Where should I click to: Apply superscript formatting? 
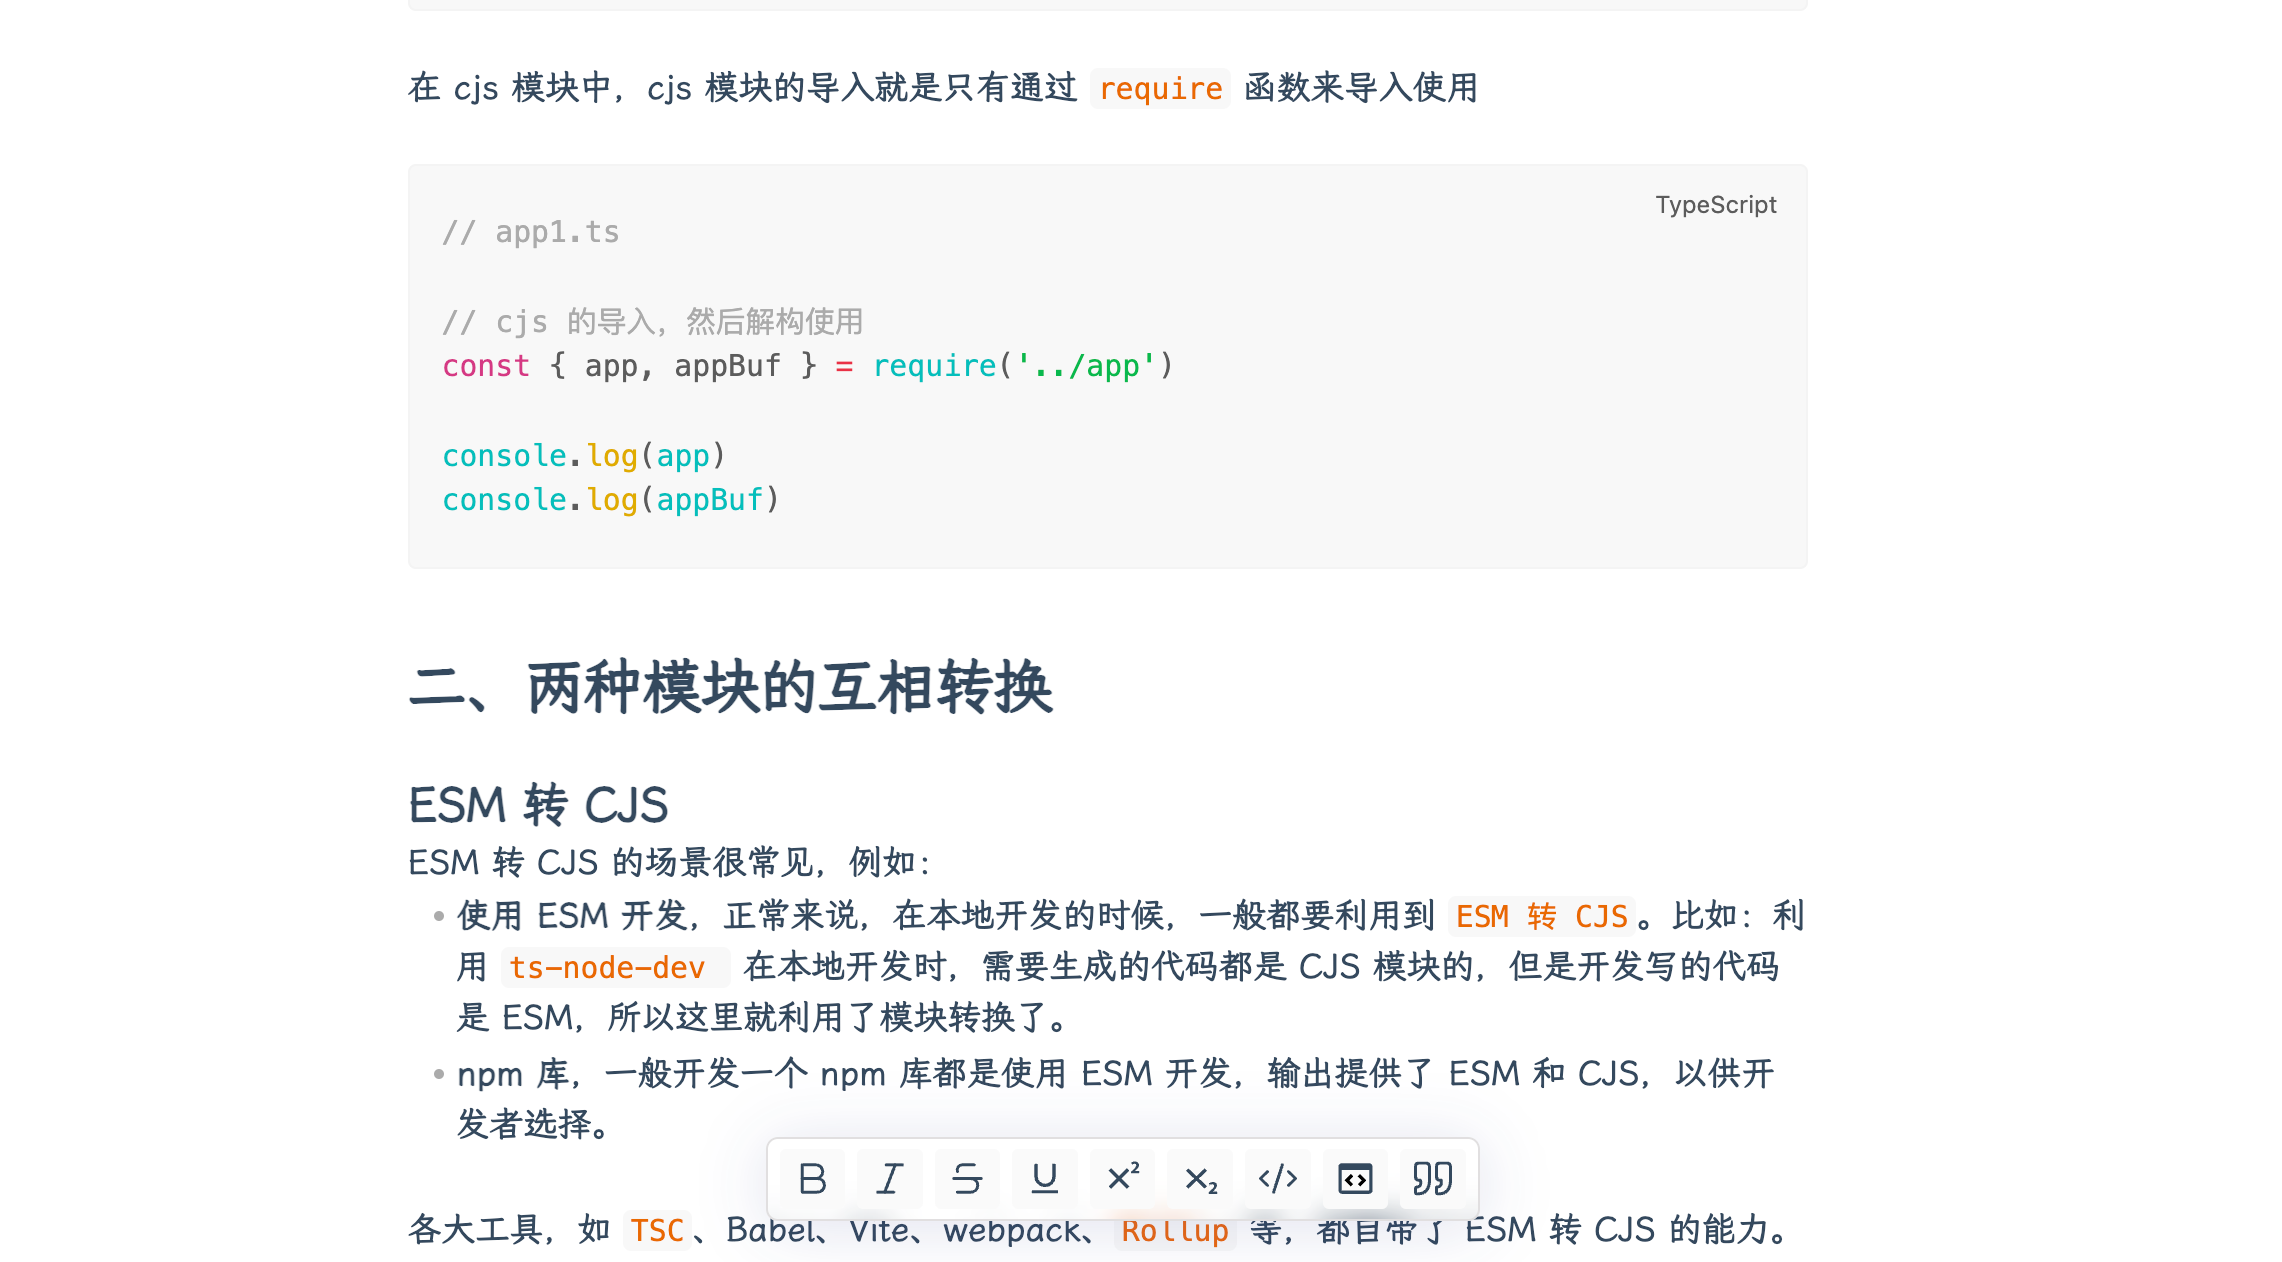click(x=1123, y=1179)
